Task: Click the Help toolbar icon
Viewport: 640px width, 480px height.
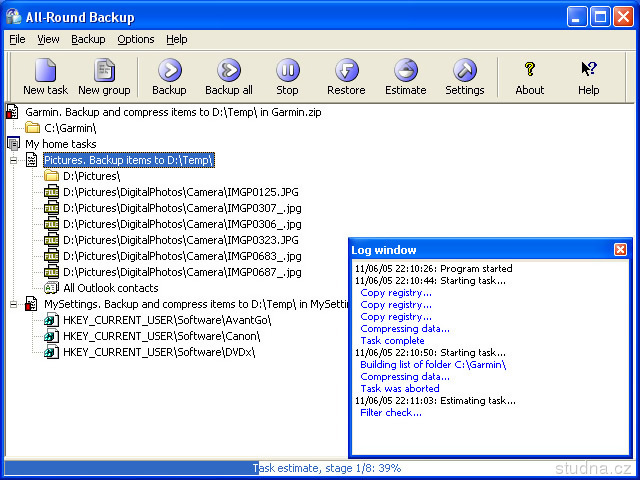Action: (588, 77)
